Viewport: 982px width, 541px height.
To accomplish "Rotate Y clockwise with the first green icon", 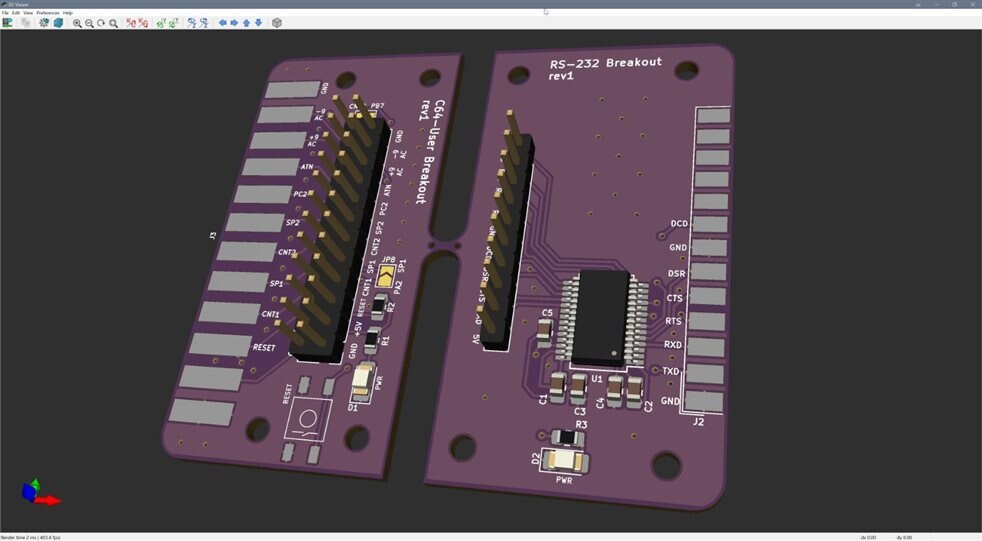I will (161, 23).
